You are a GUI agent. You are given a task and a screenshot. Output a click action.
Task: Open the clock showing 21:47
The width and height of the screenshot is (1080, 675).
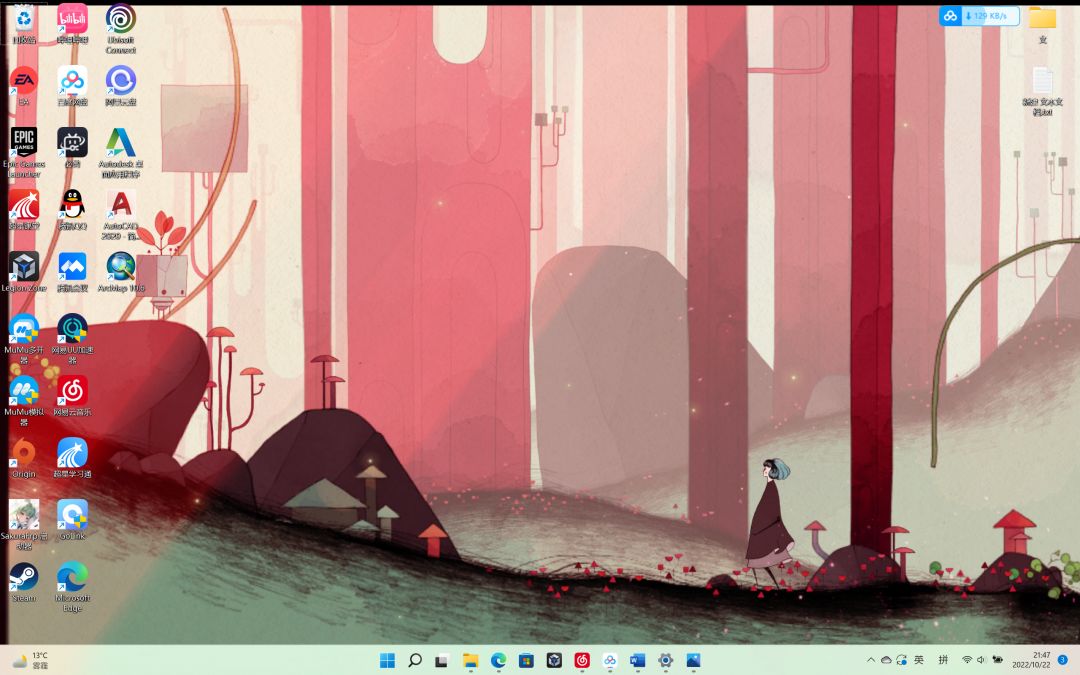coord(1031,660)
